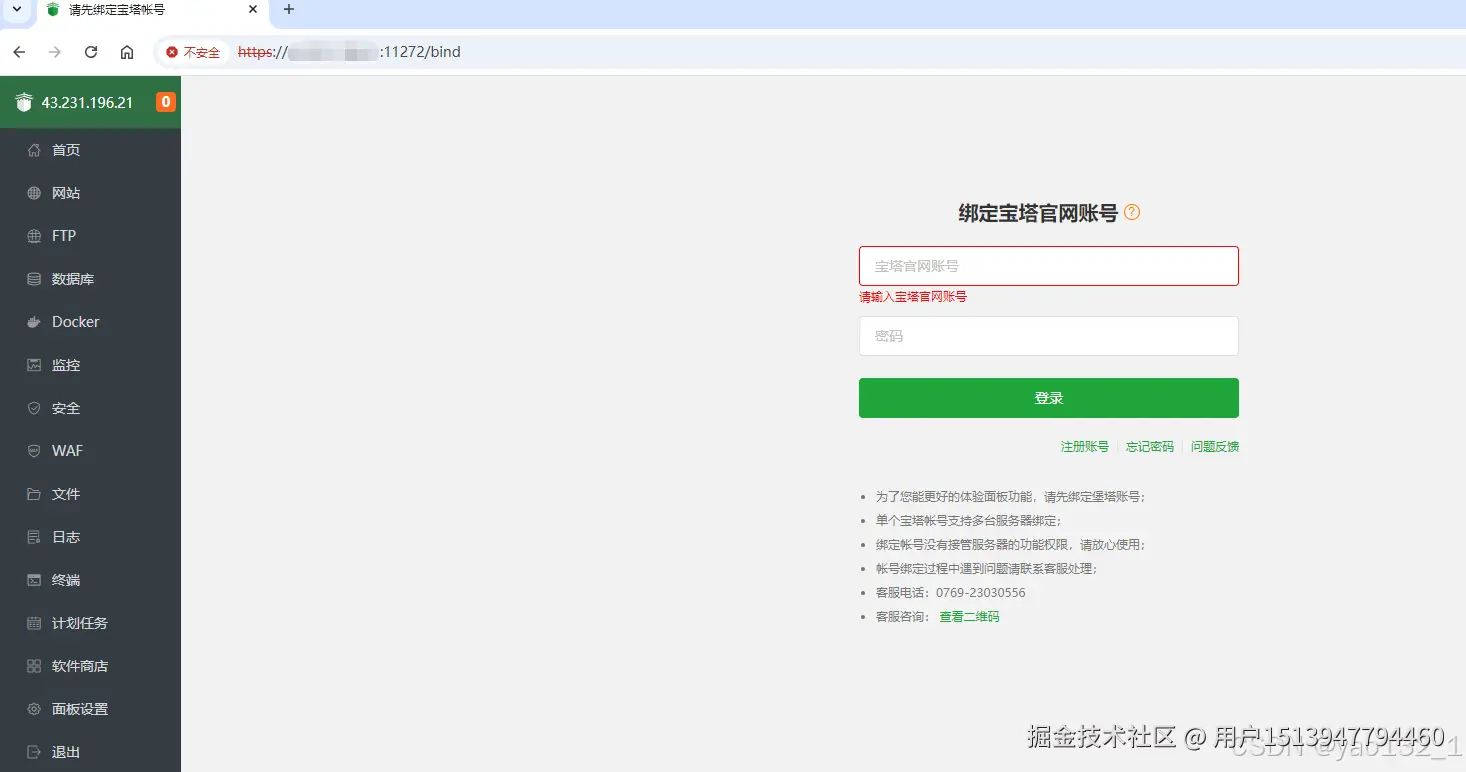Click the BT panel logo beside server IP
Screen dimensions: 1466x772
pos(24,102)
